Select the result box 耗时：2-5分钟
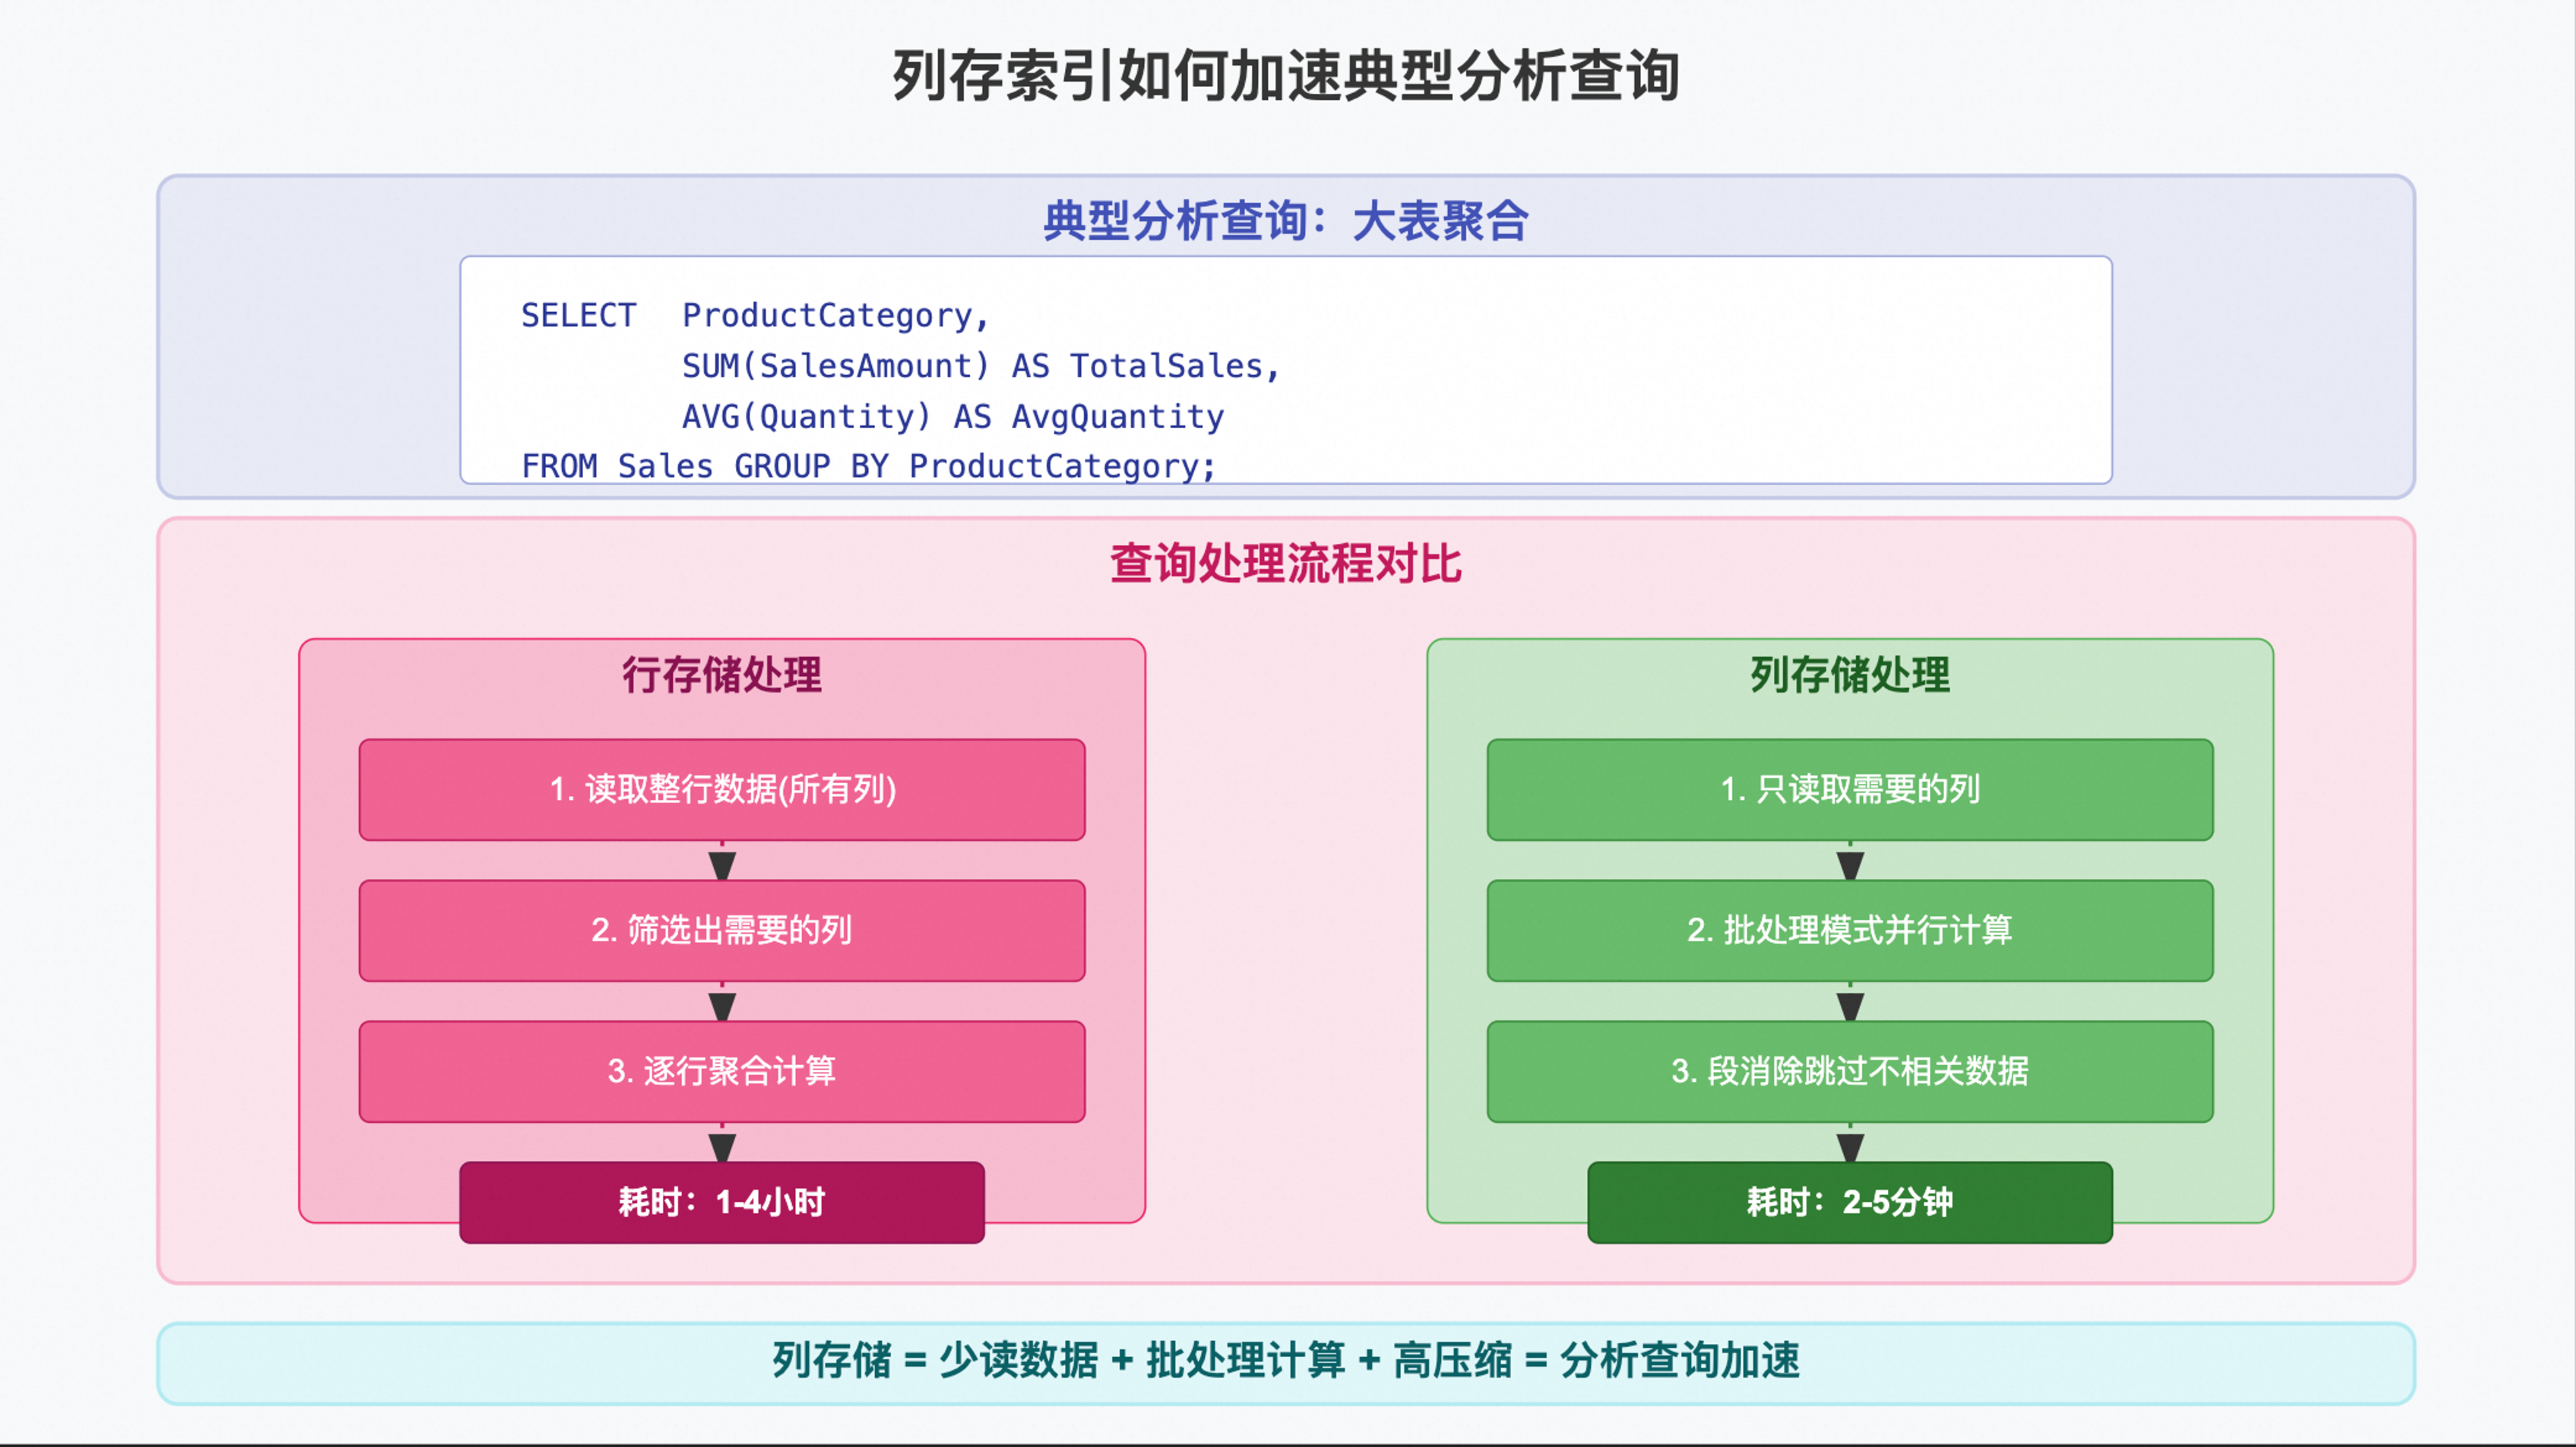Image resolution: width=2576 pixels, height=1447 pixels. click(x=1850, y=1203)
